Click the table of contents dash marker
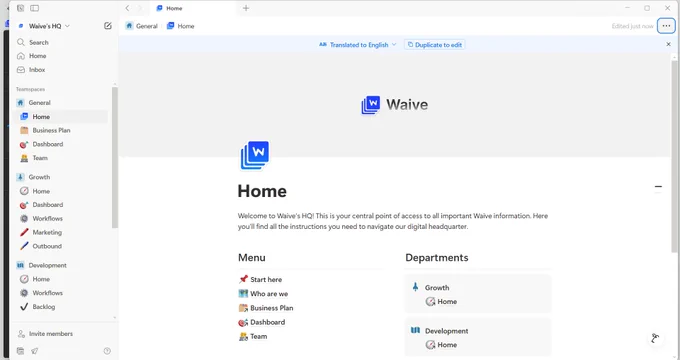This screenshot has height=360, width=680. tap(658, 187)
